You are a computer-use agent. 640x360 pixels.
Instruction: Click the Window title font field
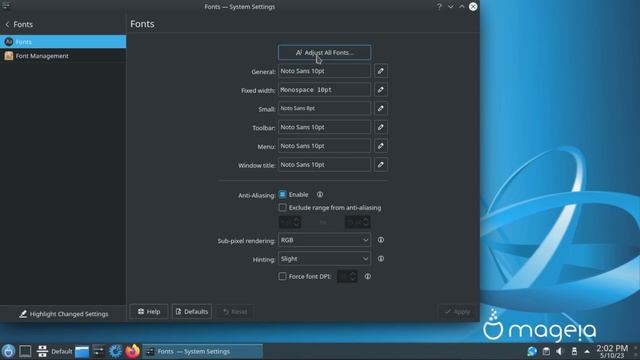pos(324,165)
